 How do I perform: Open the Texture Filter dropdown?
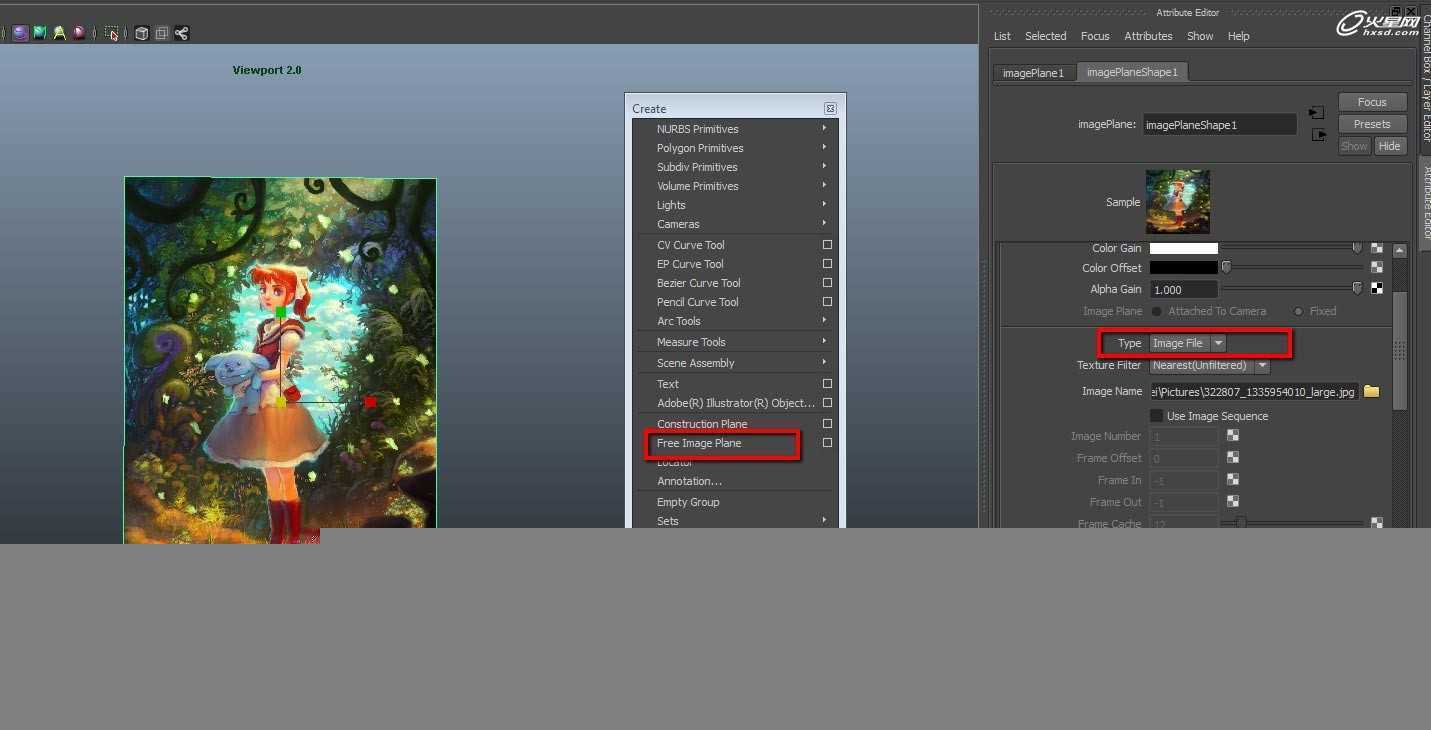click(1209, 365)
